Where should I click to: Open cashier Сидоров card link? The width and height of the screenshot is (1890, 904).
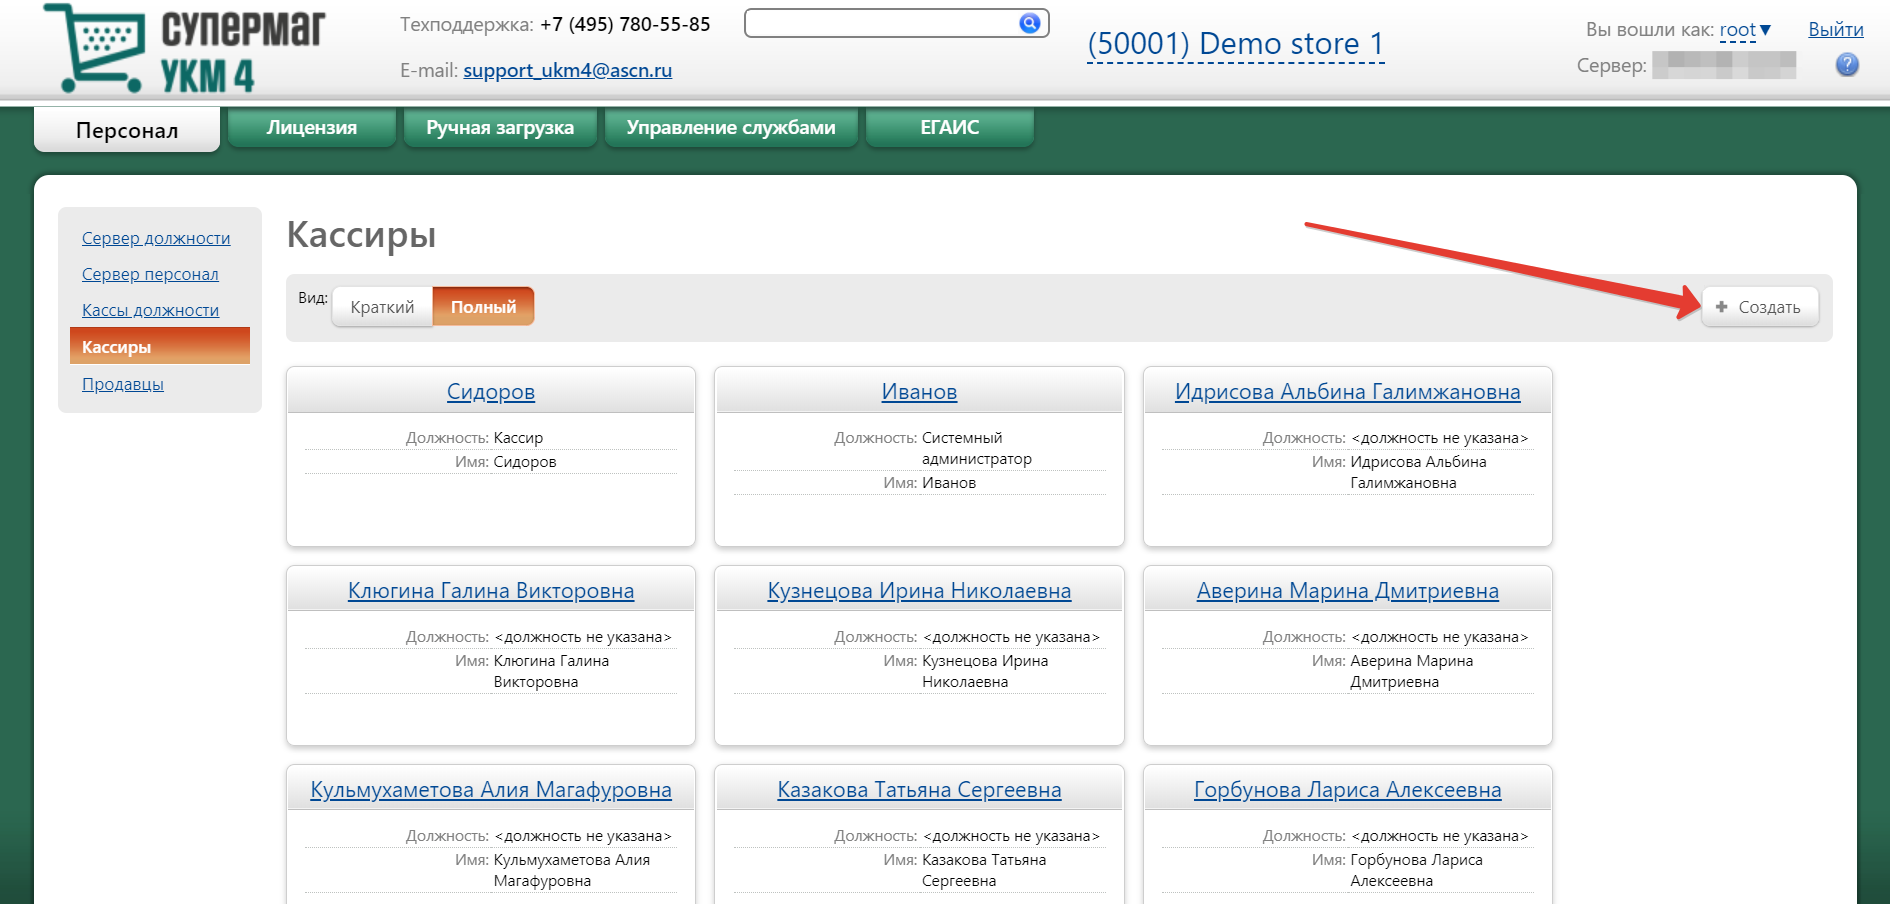tap(491, 392)
